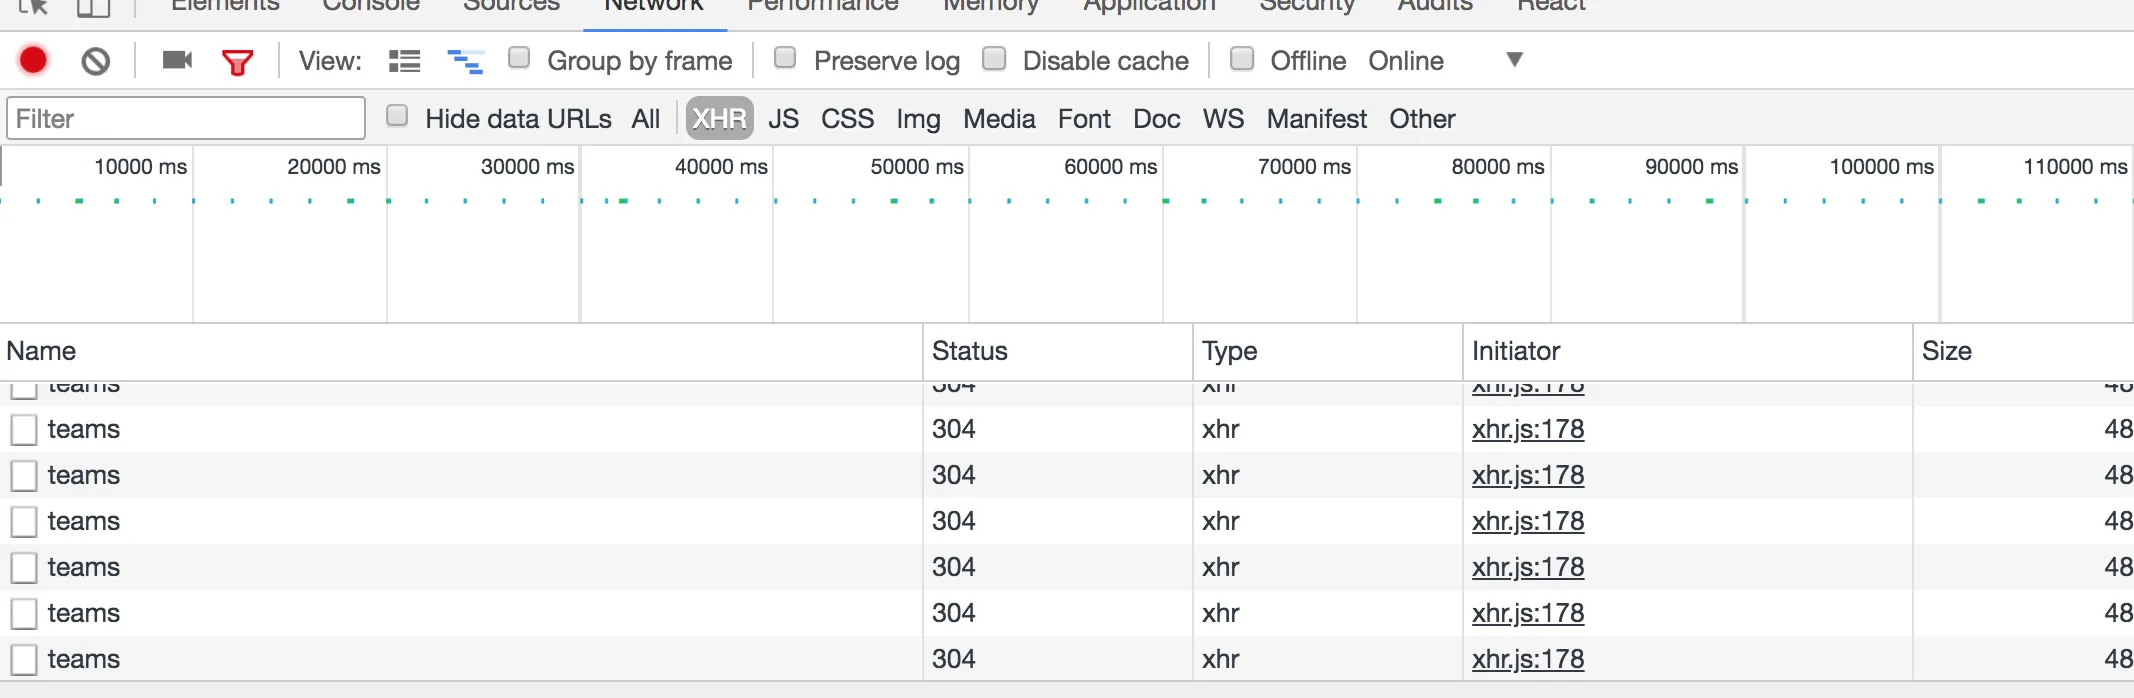Clear the network log with the block icon

pyautogui.click(x=95, y=61)
